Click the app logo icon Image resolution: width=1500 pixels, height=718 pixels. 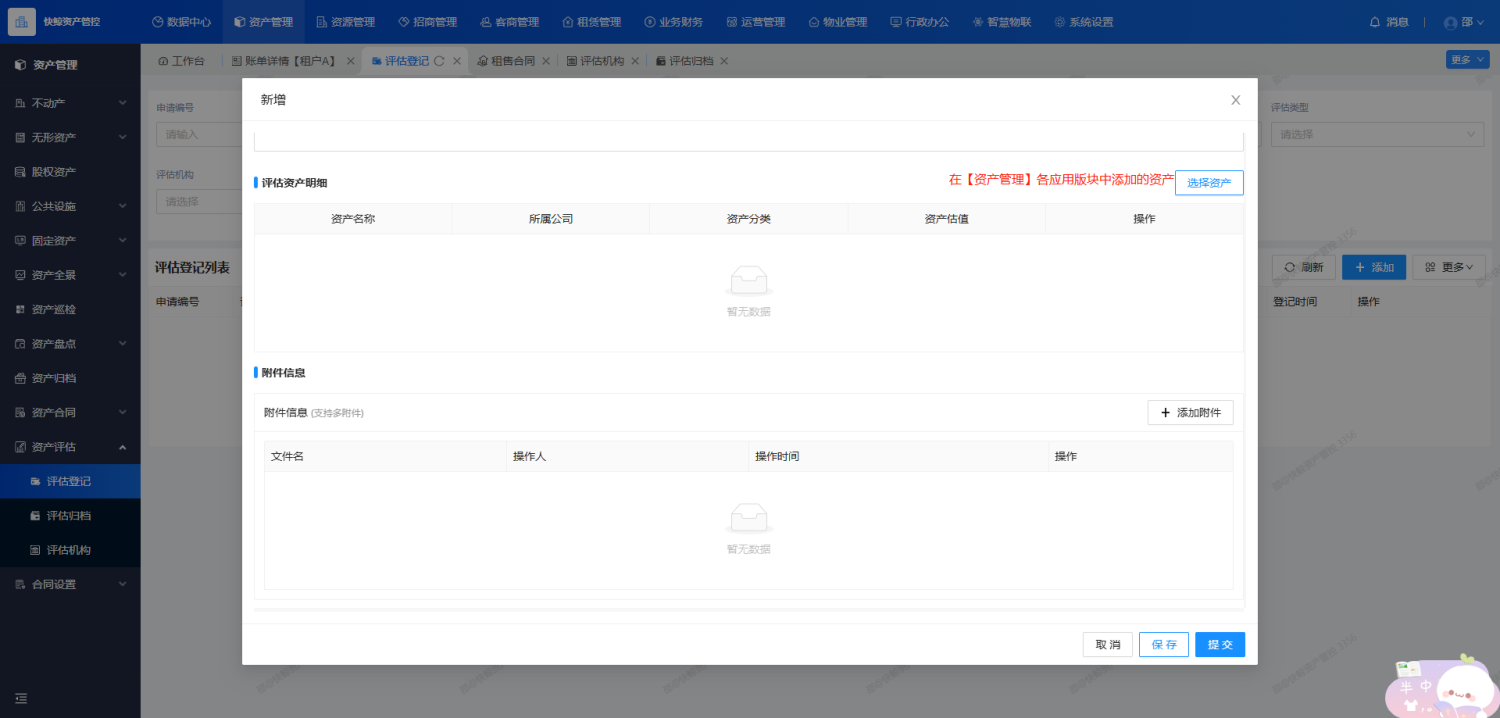21,21
